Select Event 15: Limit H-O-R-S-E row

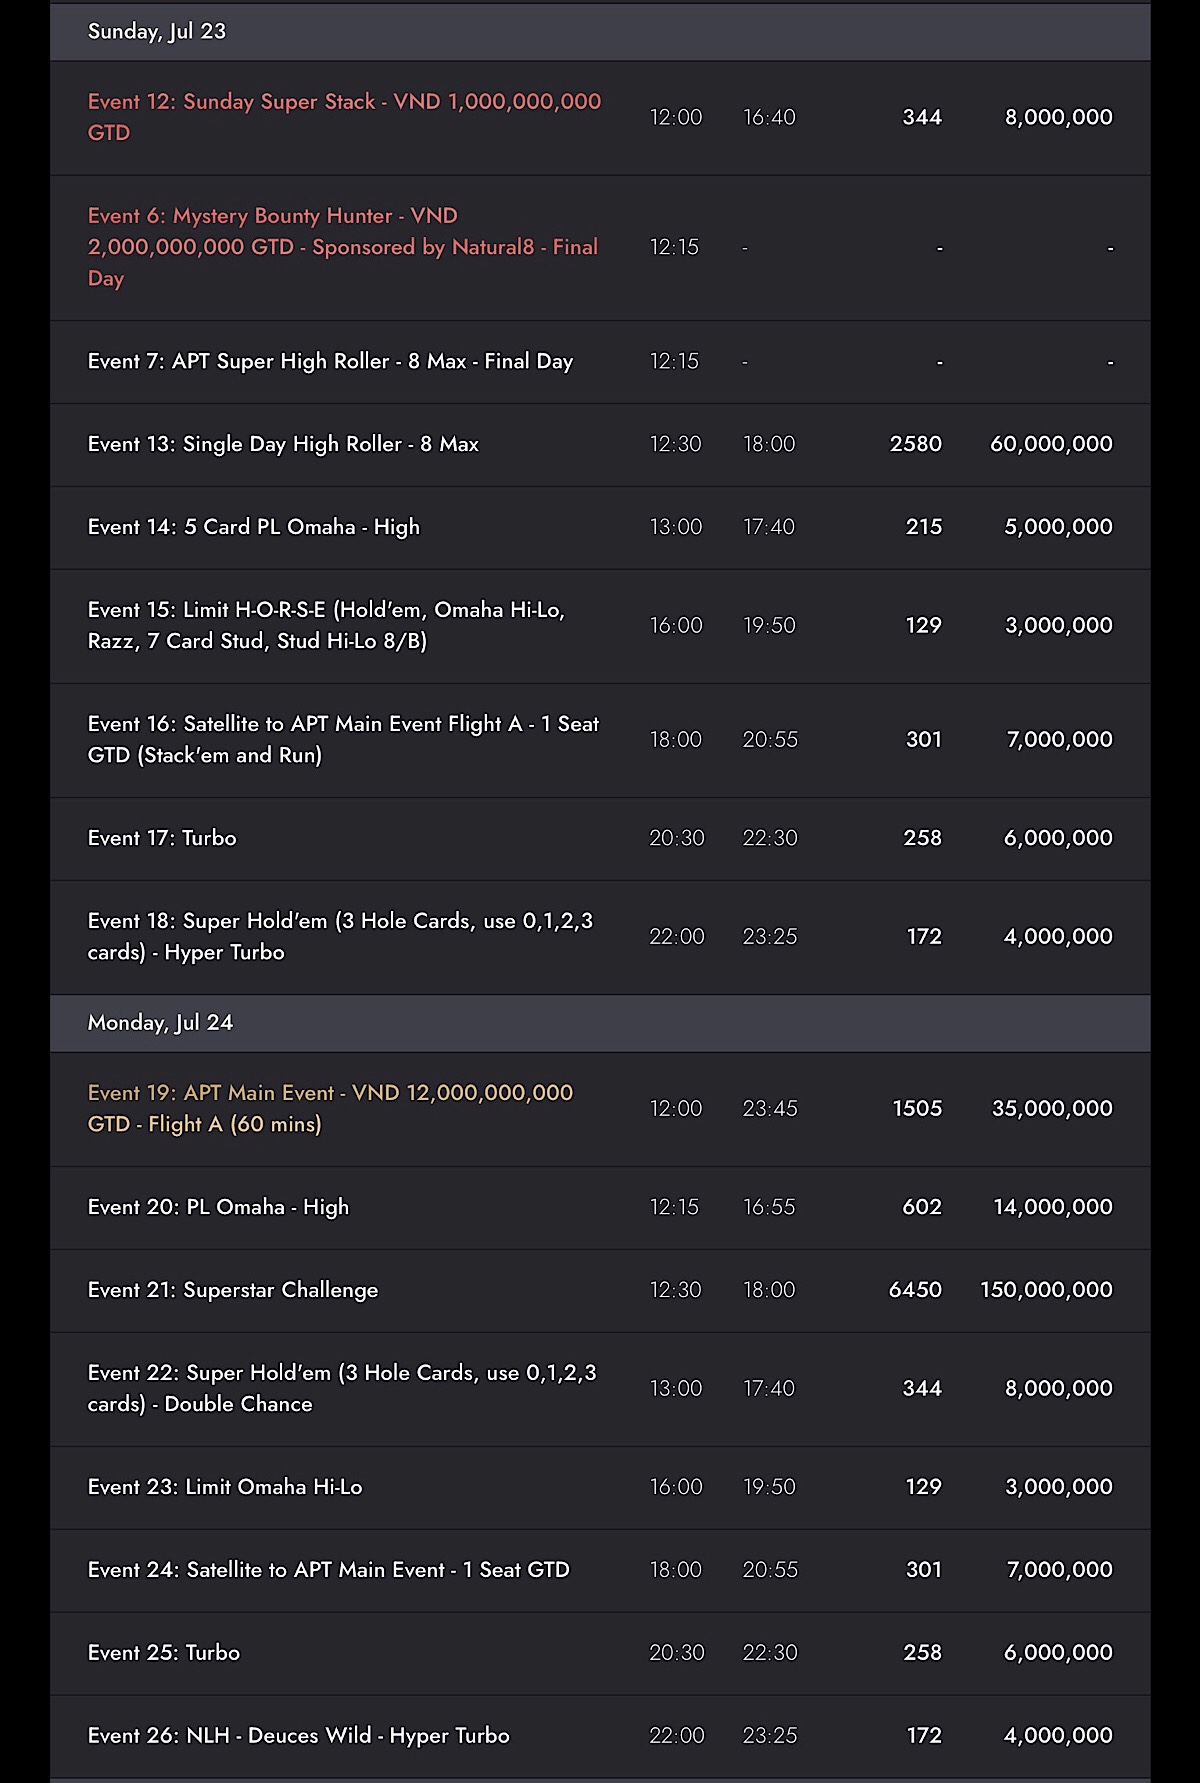click(x=600, y=626)
